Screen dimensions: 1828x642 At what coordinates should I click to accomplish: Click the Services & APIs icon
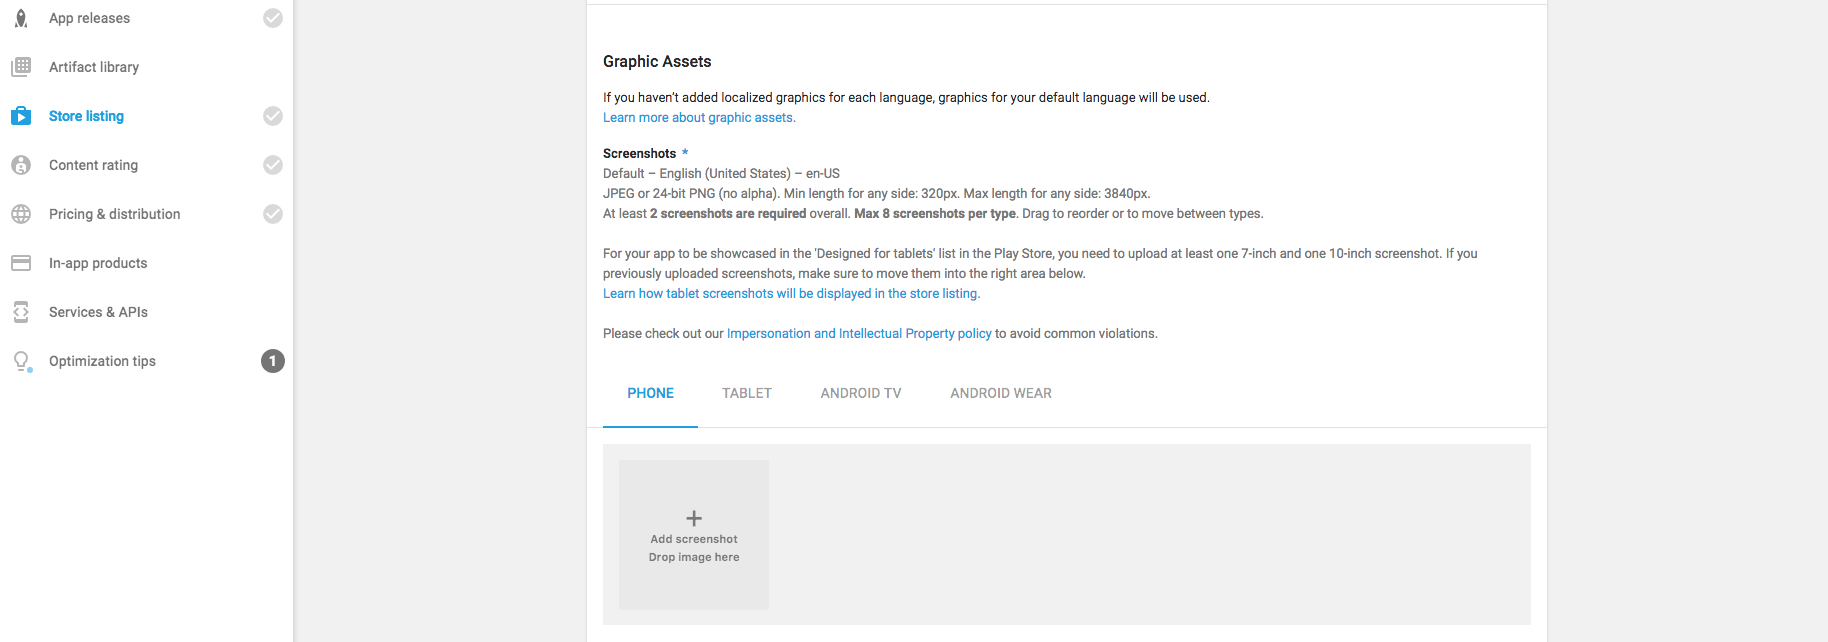click(x=21, y=312)
